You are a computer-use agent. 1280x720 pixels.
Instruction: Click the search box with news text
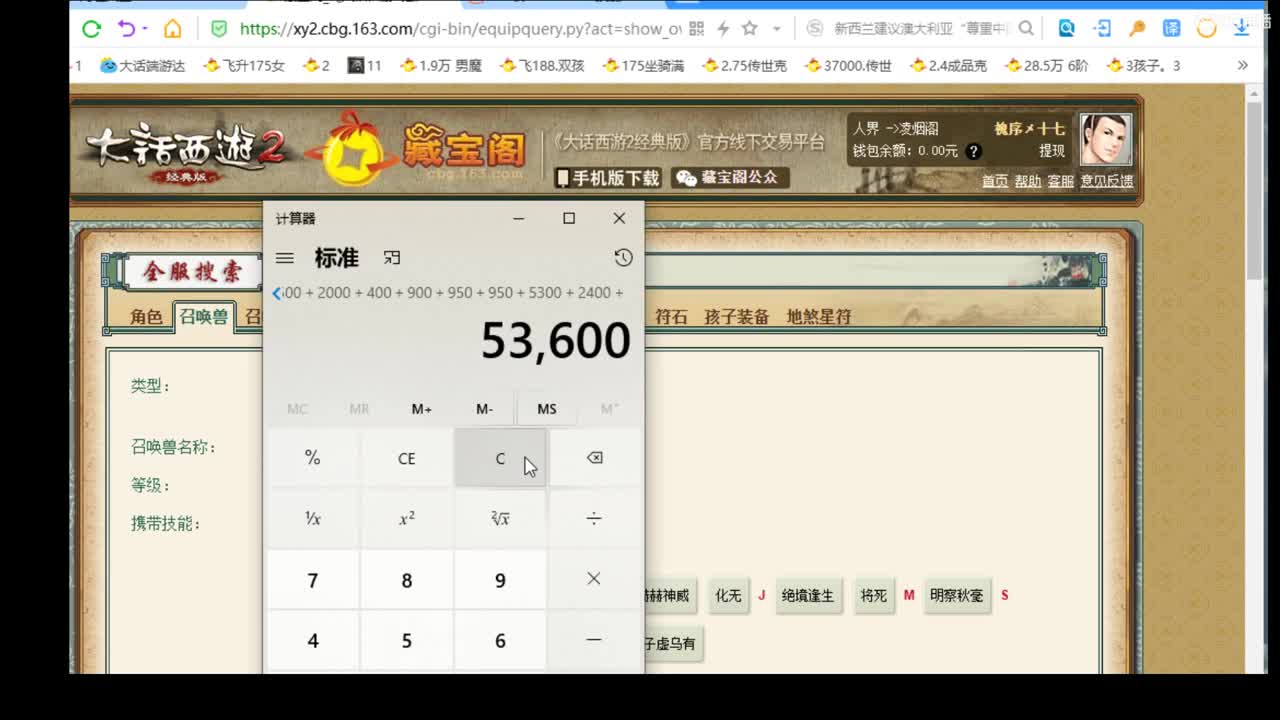[x=920, y=29]
